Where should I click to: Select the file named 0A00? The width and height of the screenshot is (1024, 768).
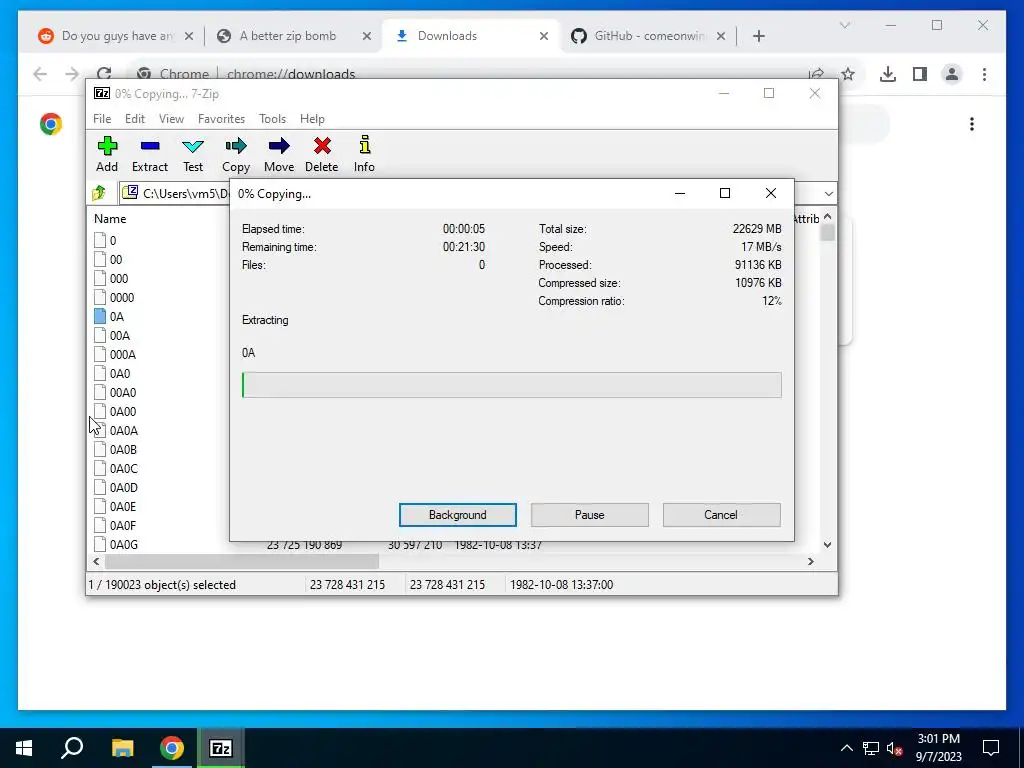pos(115,411)
